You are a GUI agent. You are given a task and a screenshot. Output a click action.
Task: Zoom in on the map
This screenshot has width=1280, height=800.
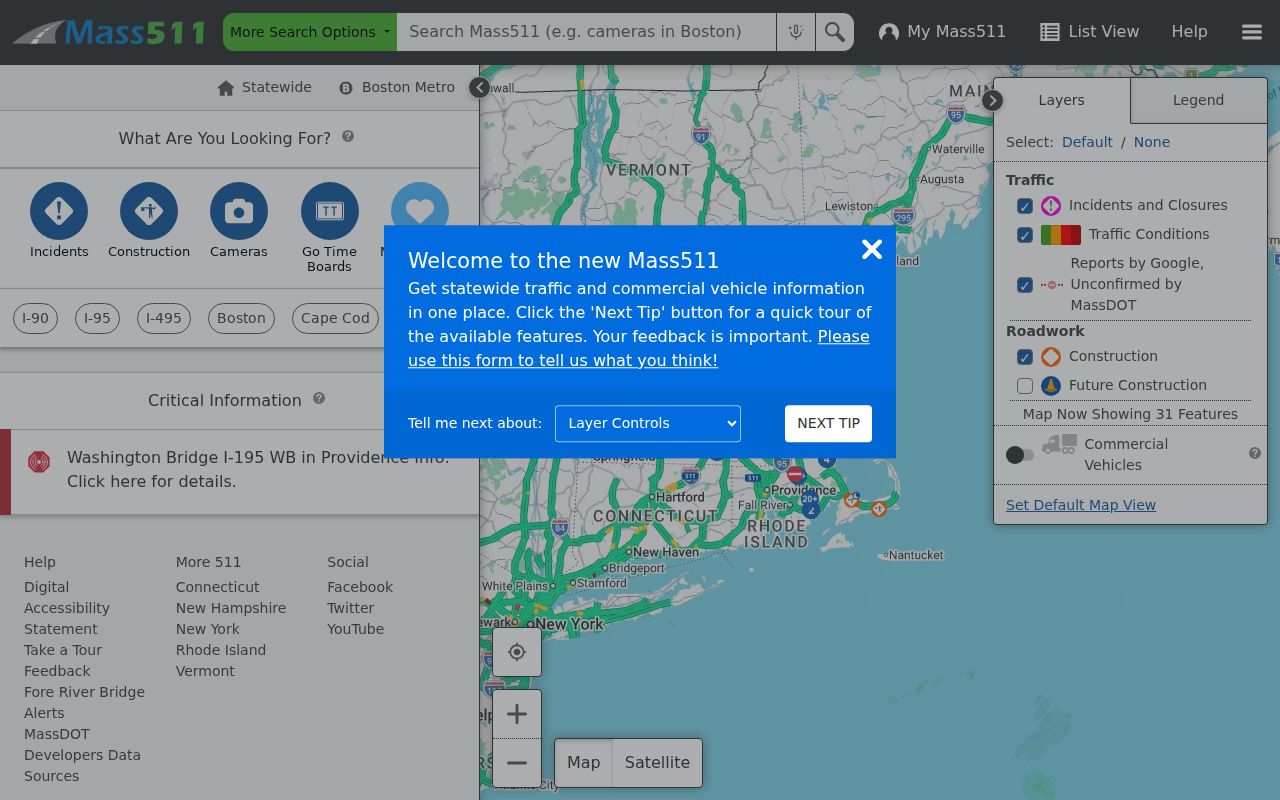[x=517, y=714]
